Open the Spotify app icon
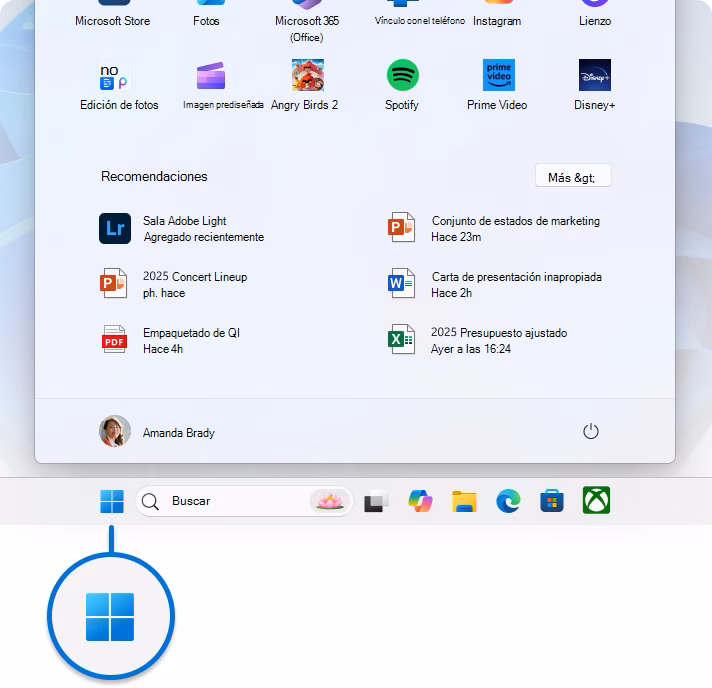This screenshot has height=688, width=712. click(x=402, y=75)
